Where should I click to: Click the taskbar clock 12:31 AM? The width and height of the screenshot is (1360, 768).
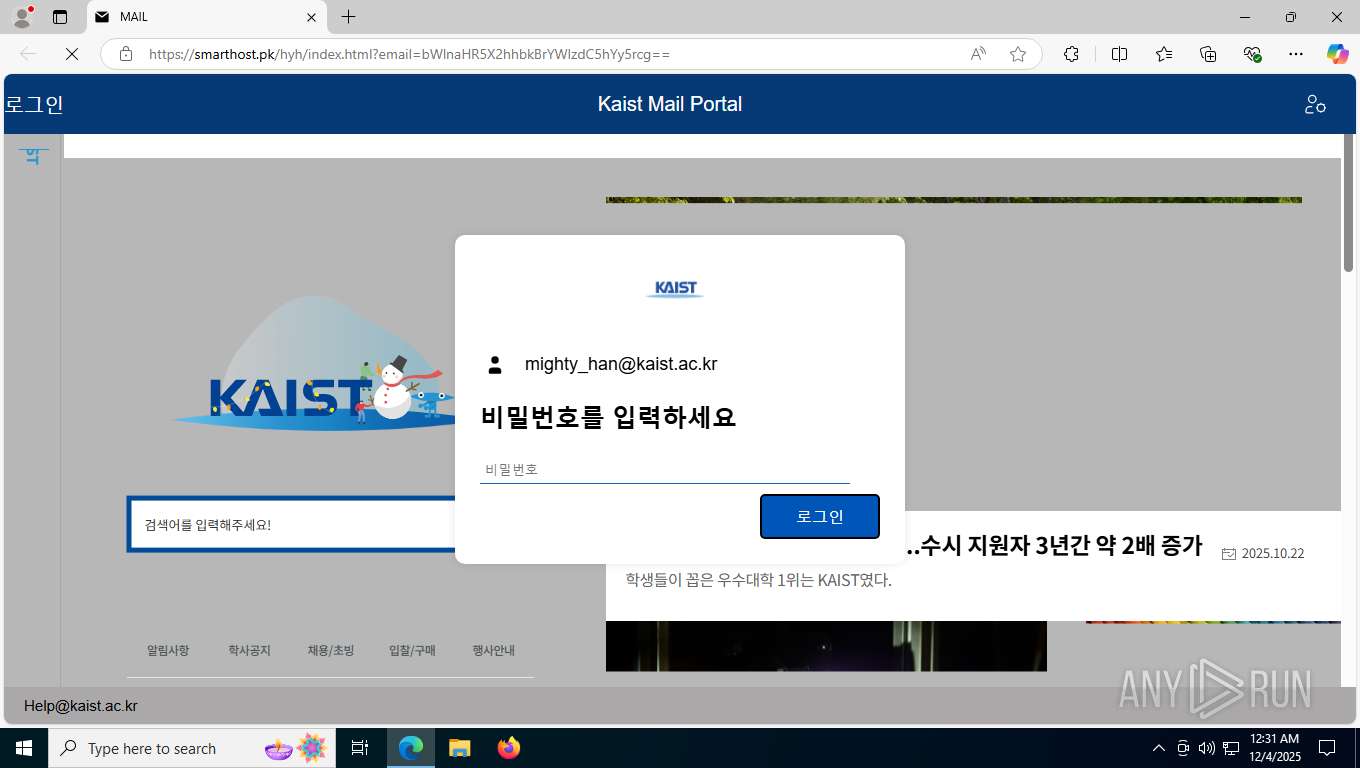tap(1274, 739)
